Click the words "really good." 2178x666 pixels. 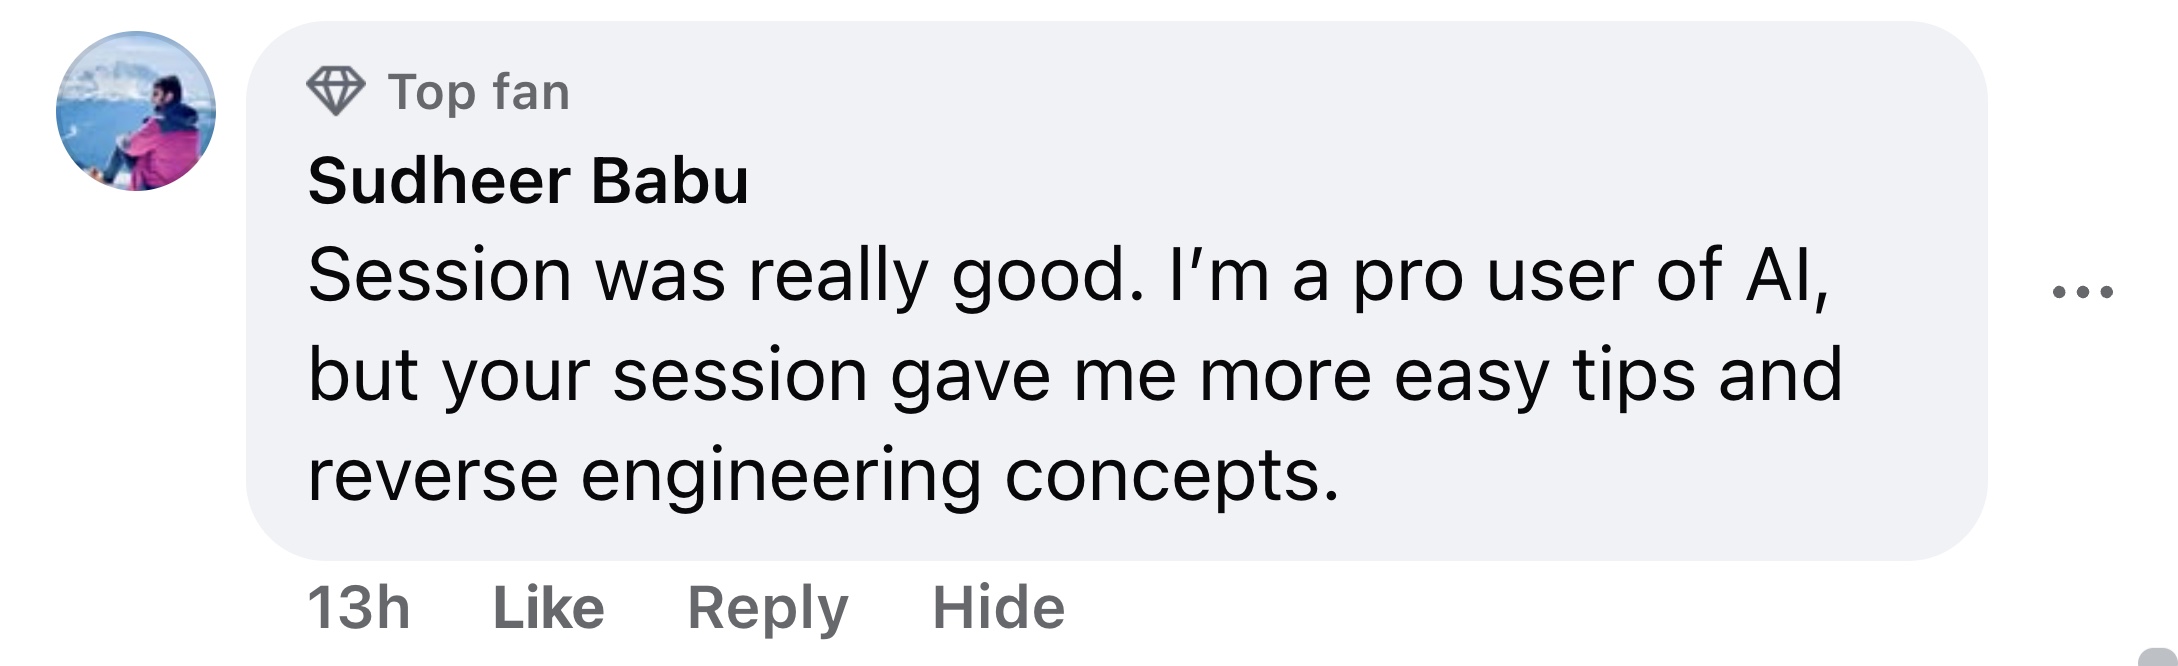946,274
